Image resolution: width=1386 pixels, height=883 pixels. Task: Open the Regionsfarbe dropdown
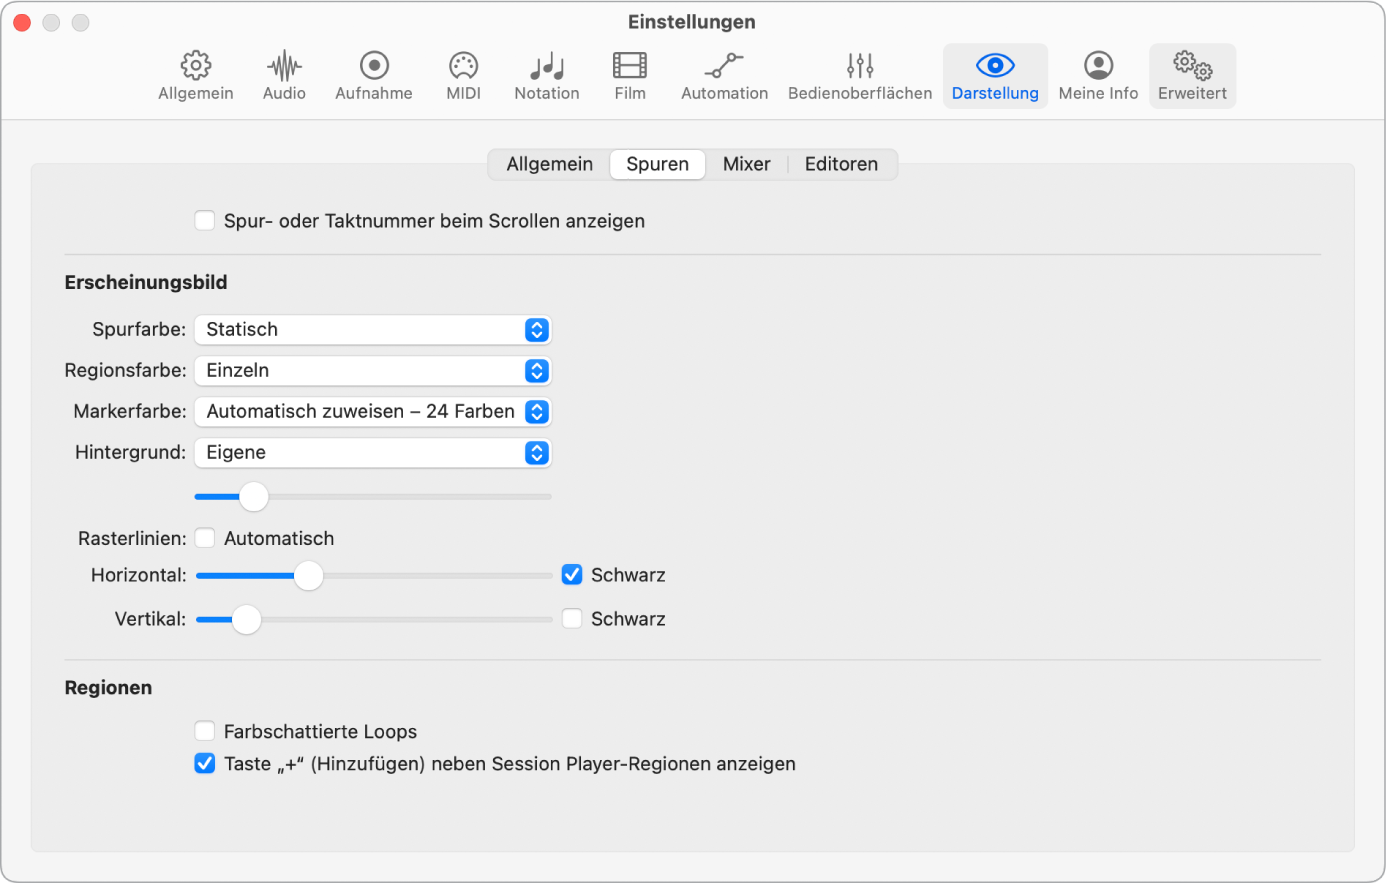373,371
